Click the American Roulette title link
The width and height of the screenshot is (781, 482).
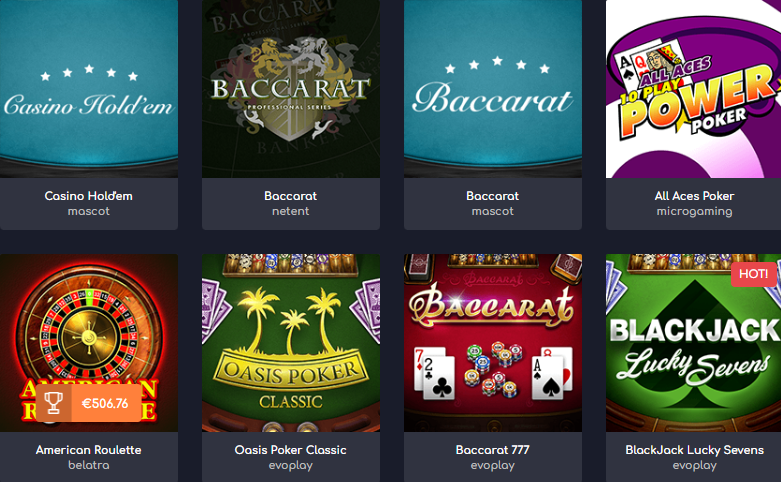tap(89, 450)
